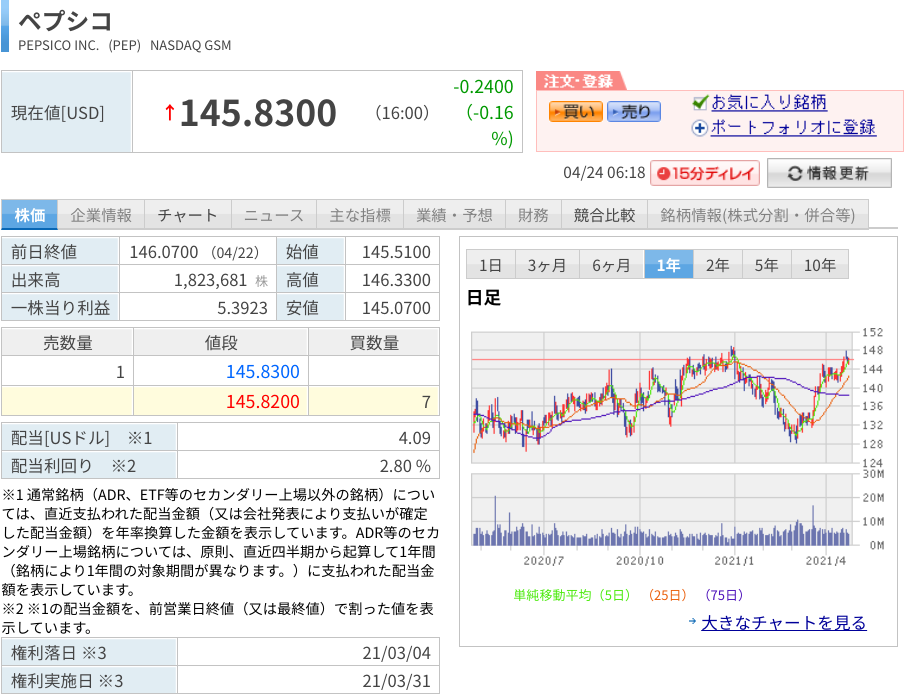This screenshot has width=907, height=698.
Task: Select the 1年 chart range
Action: click(x=668, y=265)
